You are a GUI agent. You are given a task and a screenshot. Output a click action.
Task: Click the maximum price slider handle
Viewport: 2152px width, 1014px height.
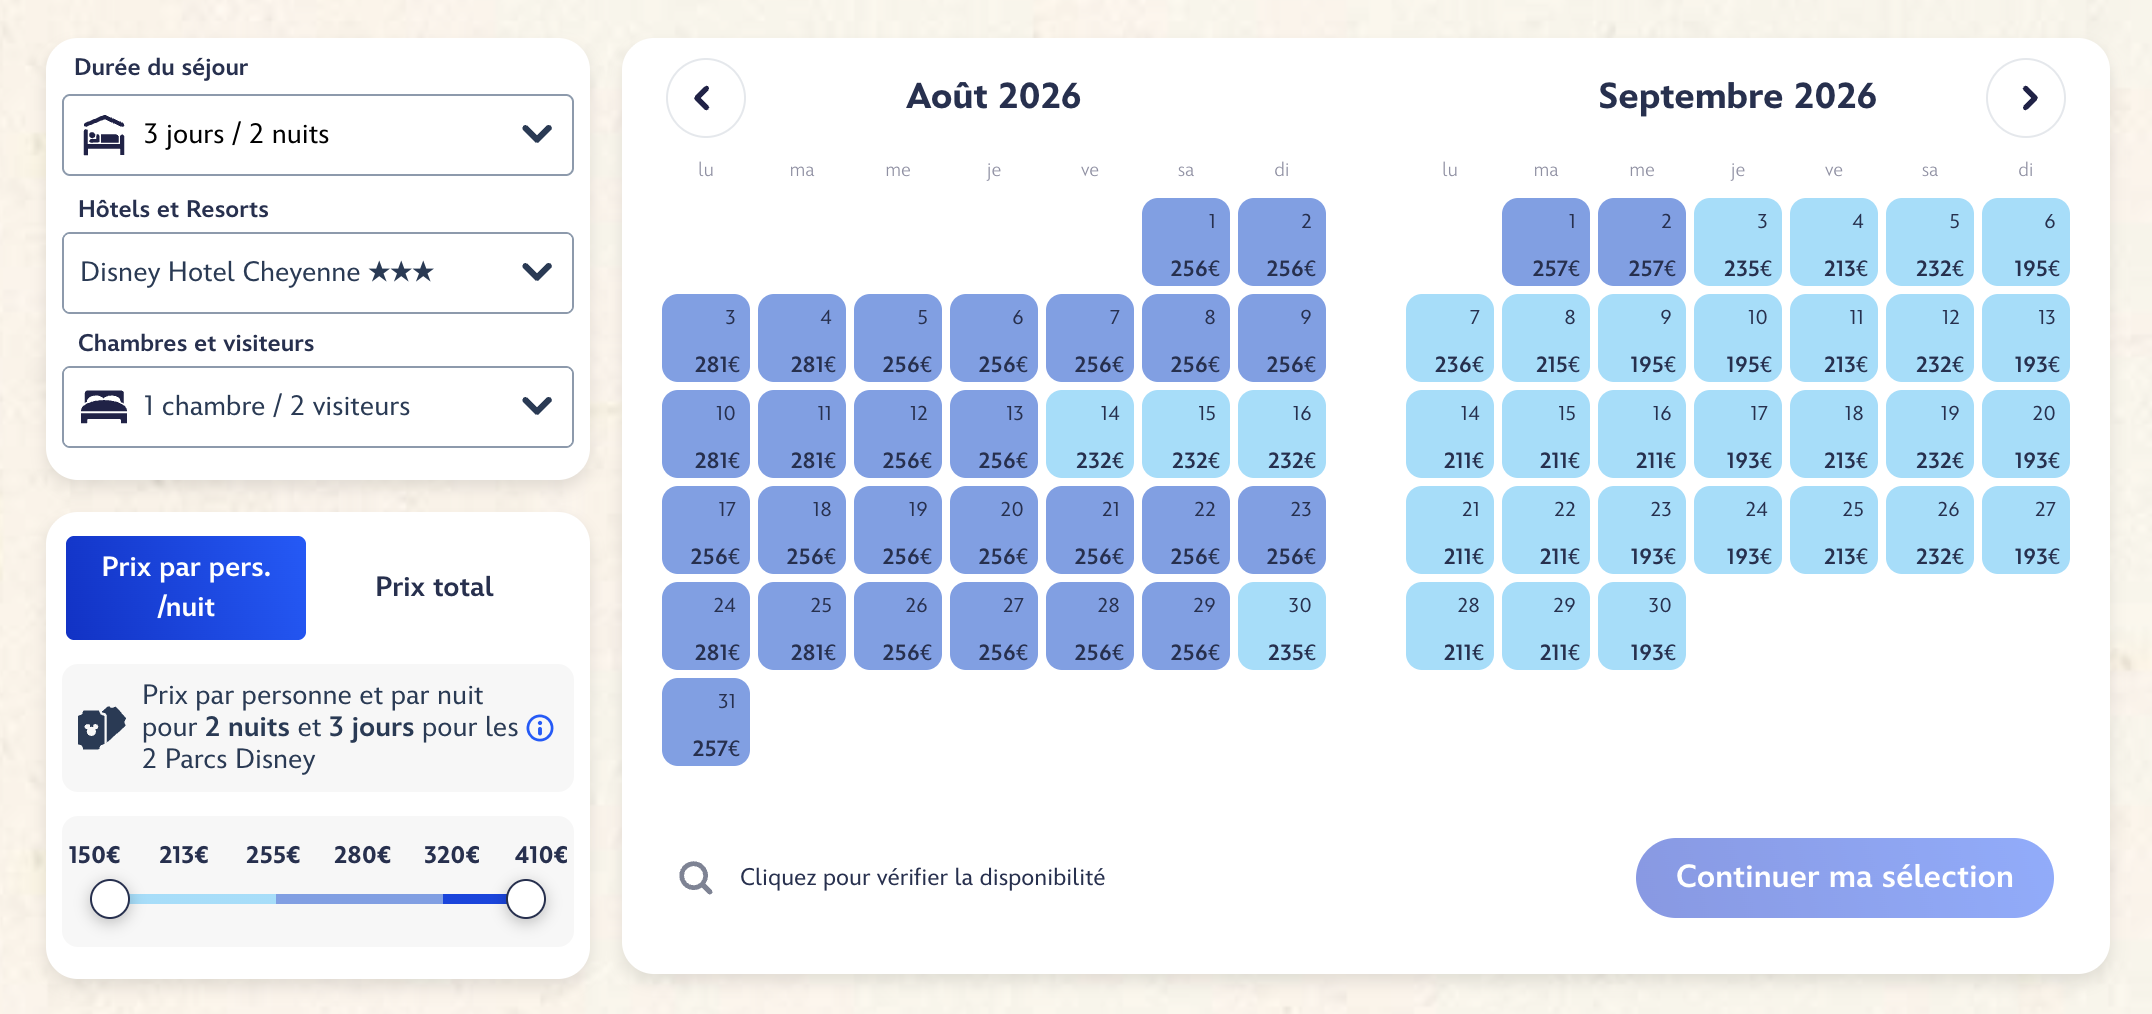526,899
